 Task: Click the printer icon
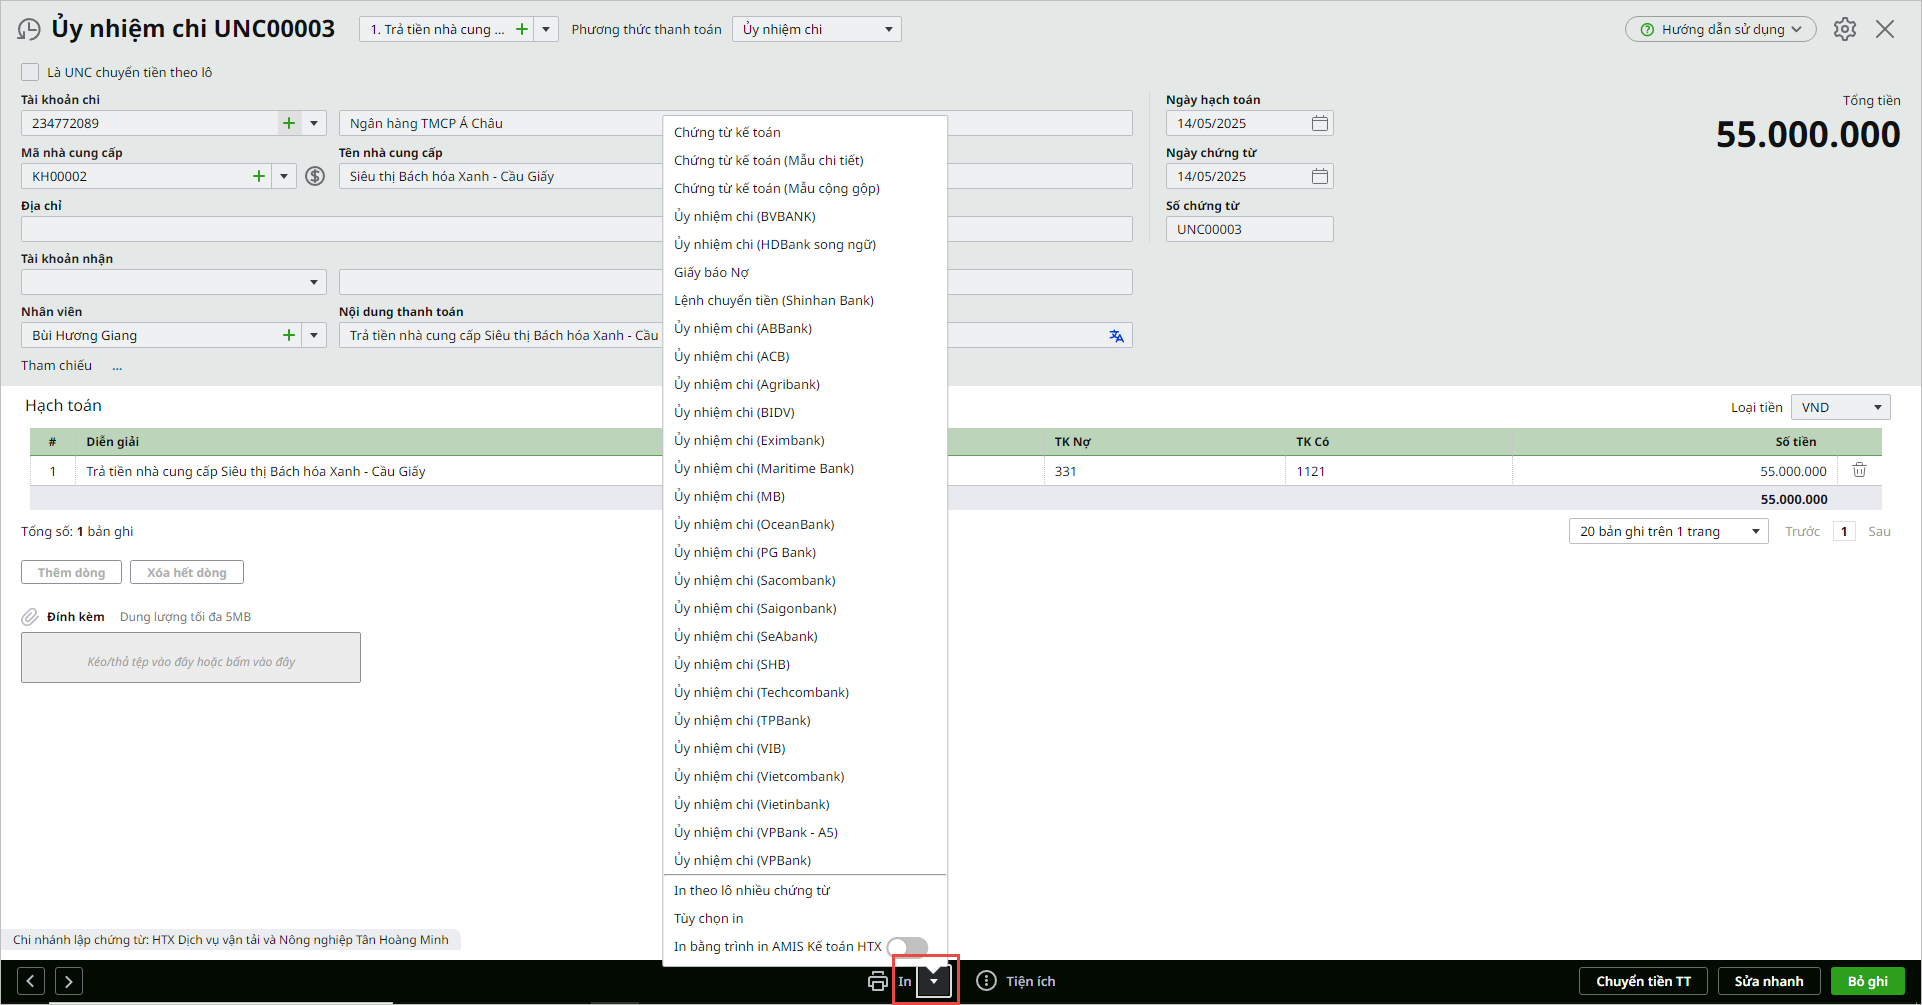click(878, 981)
